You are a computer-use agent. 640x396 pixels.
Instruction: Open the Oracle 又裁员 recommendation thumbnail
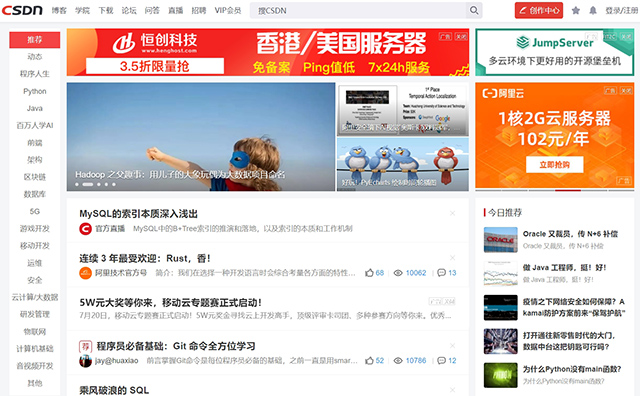[x=500, y=240]
